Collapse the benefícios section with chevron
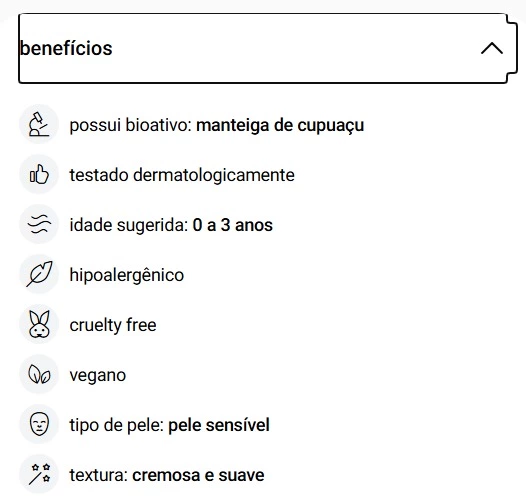 tap(492, 48)
